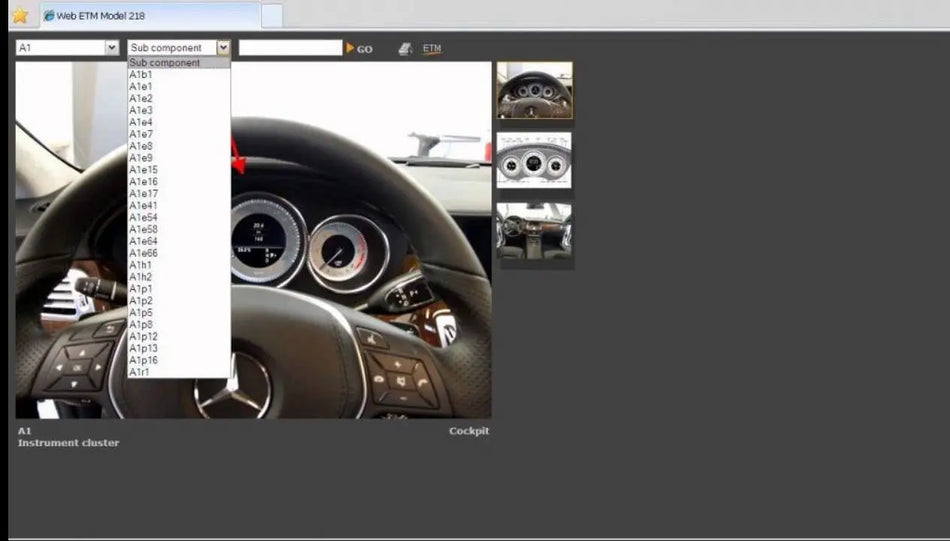Select A1h2 from the list
Image resolution: width=950 pixels, height=541 pixels.
tap(141, 277)
